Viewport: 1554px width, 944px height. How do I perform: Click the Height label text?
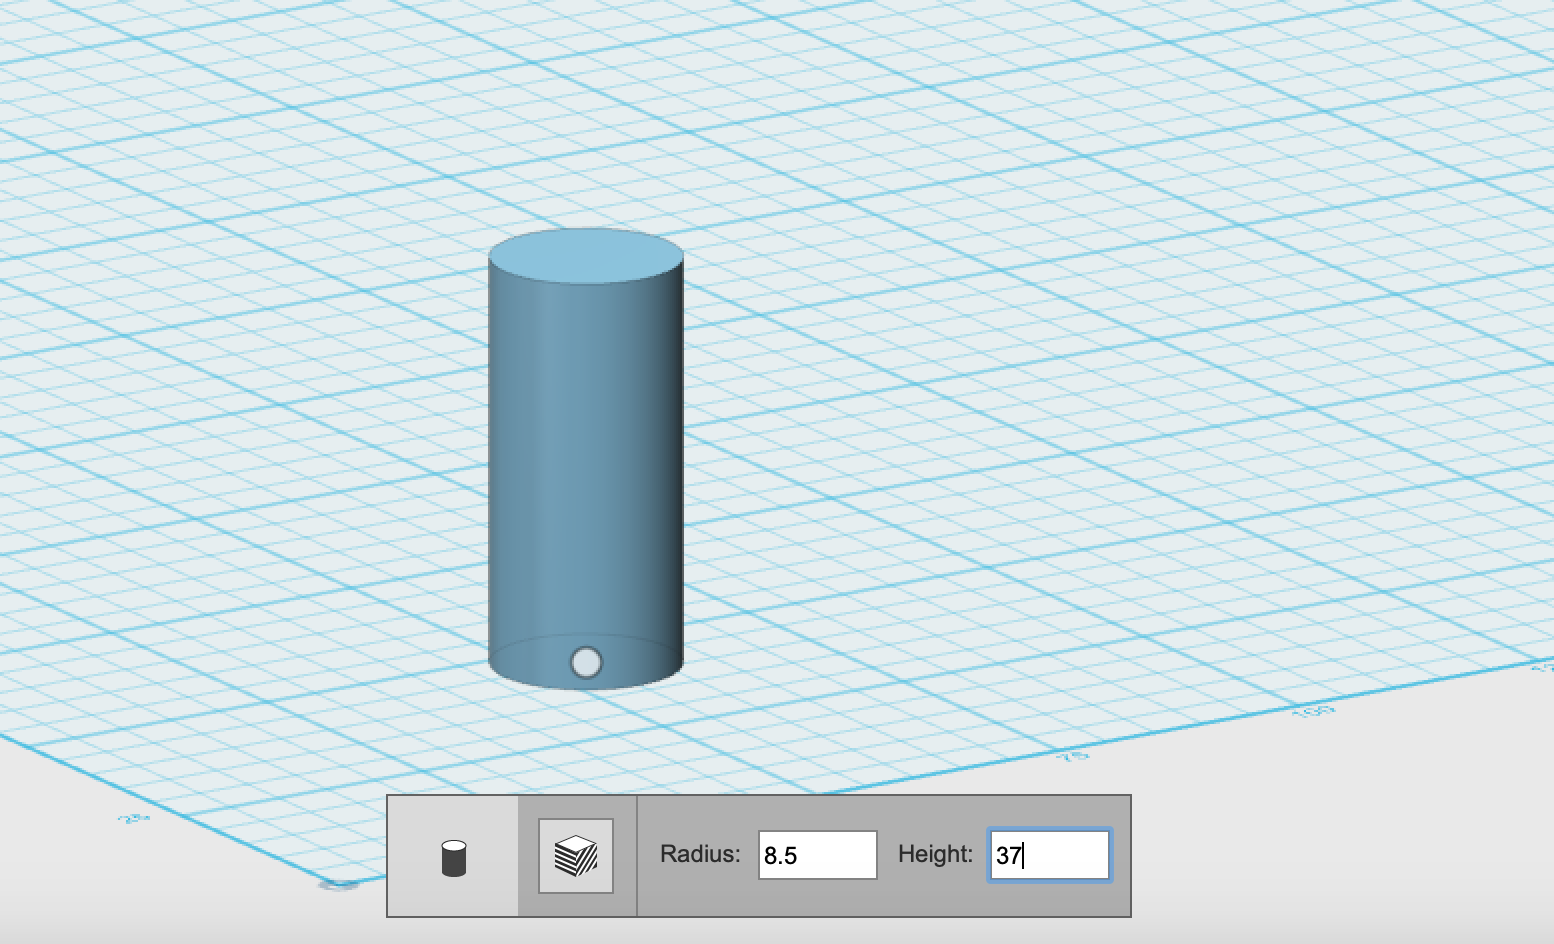tap(935, 854)
